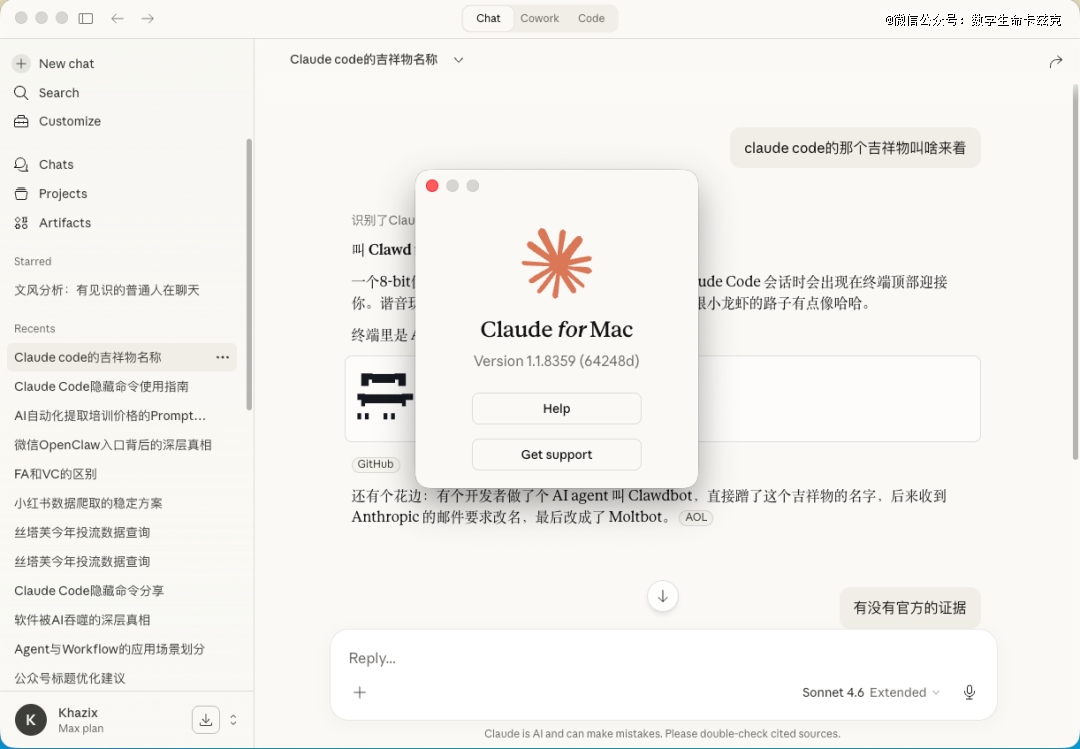Screen dimensions: 1080x749
Task: Switch to the Cowork tab
Action: click(x=539, y=18)
